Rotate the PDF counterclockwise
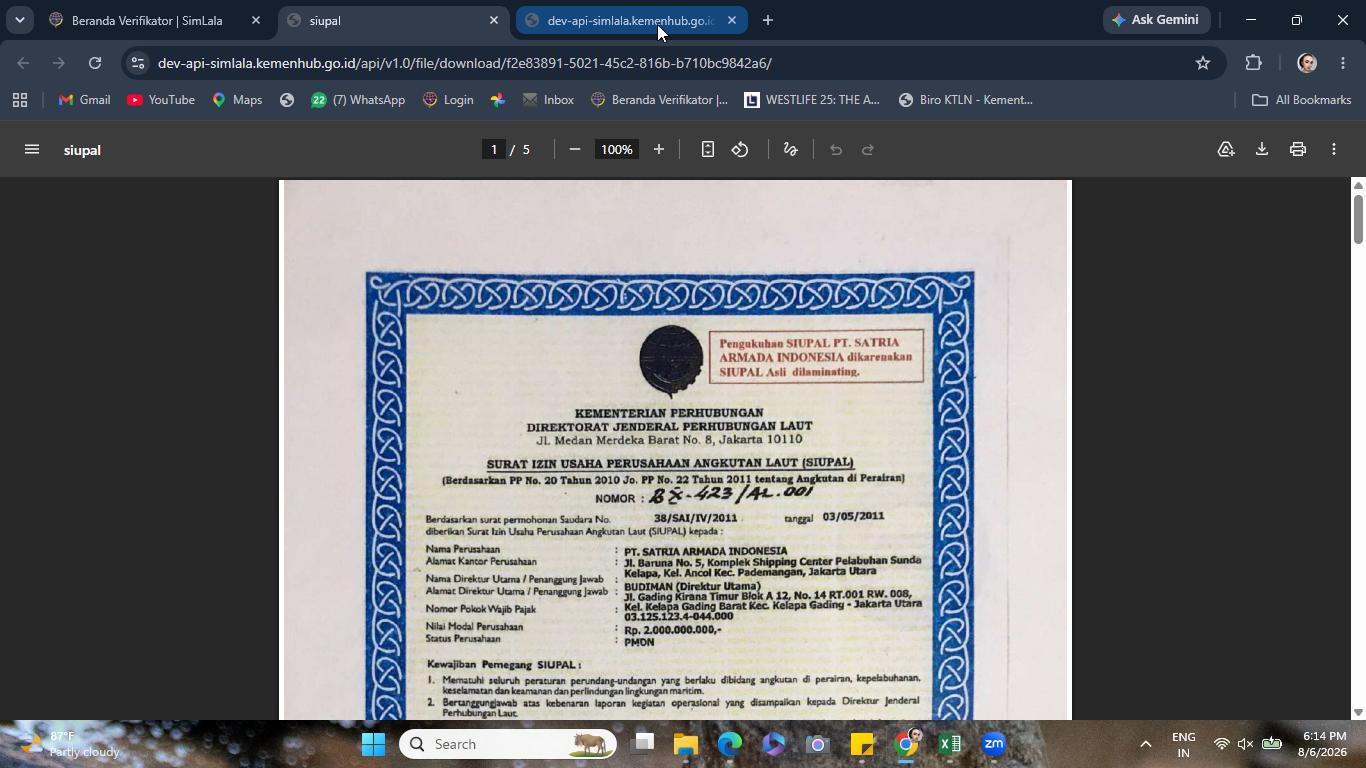Viewport: 1366px width, 768px height. 740,149
